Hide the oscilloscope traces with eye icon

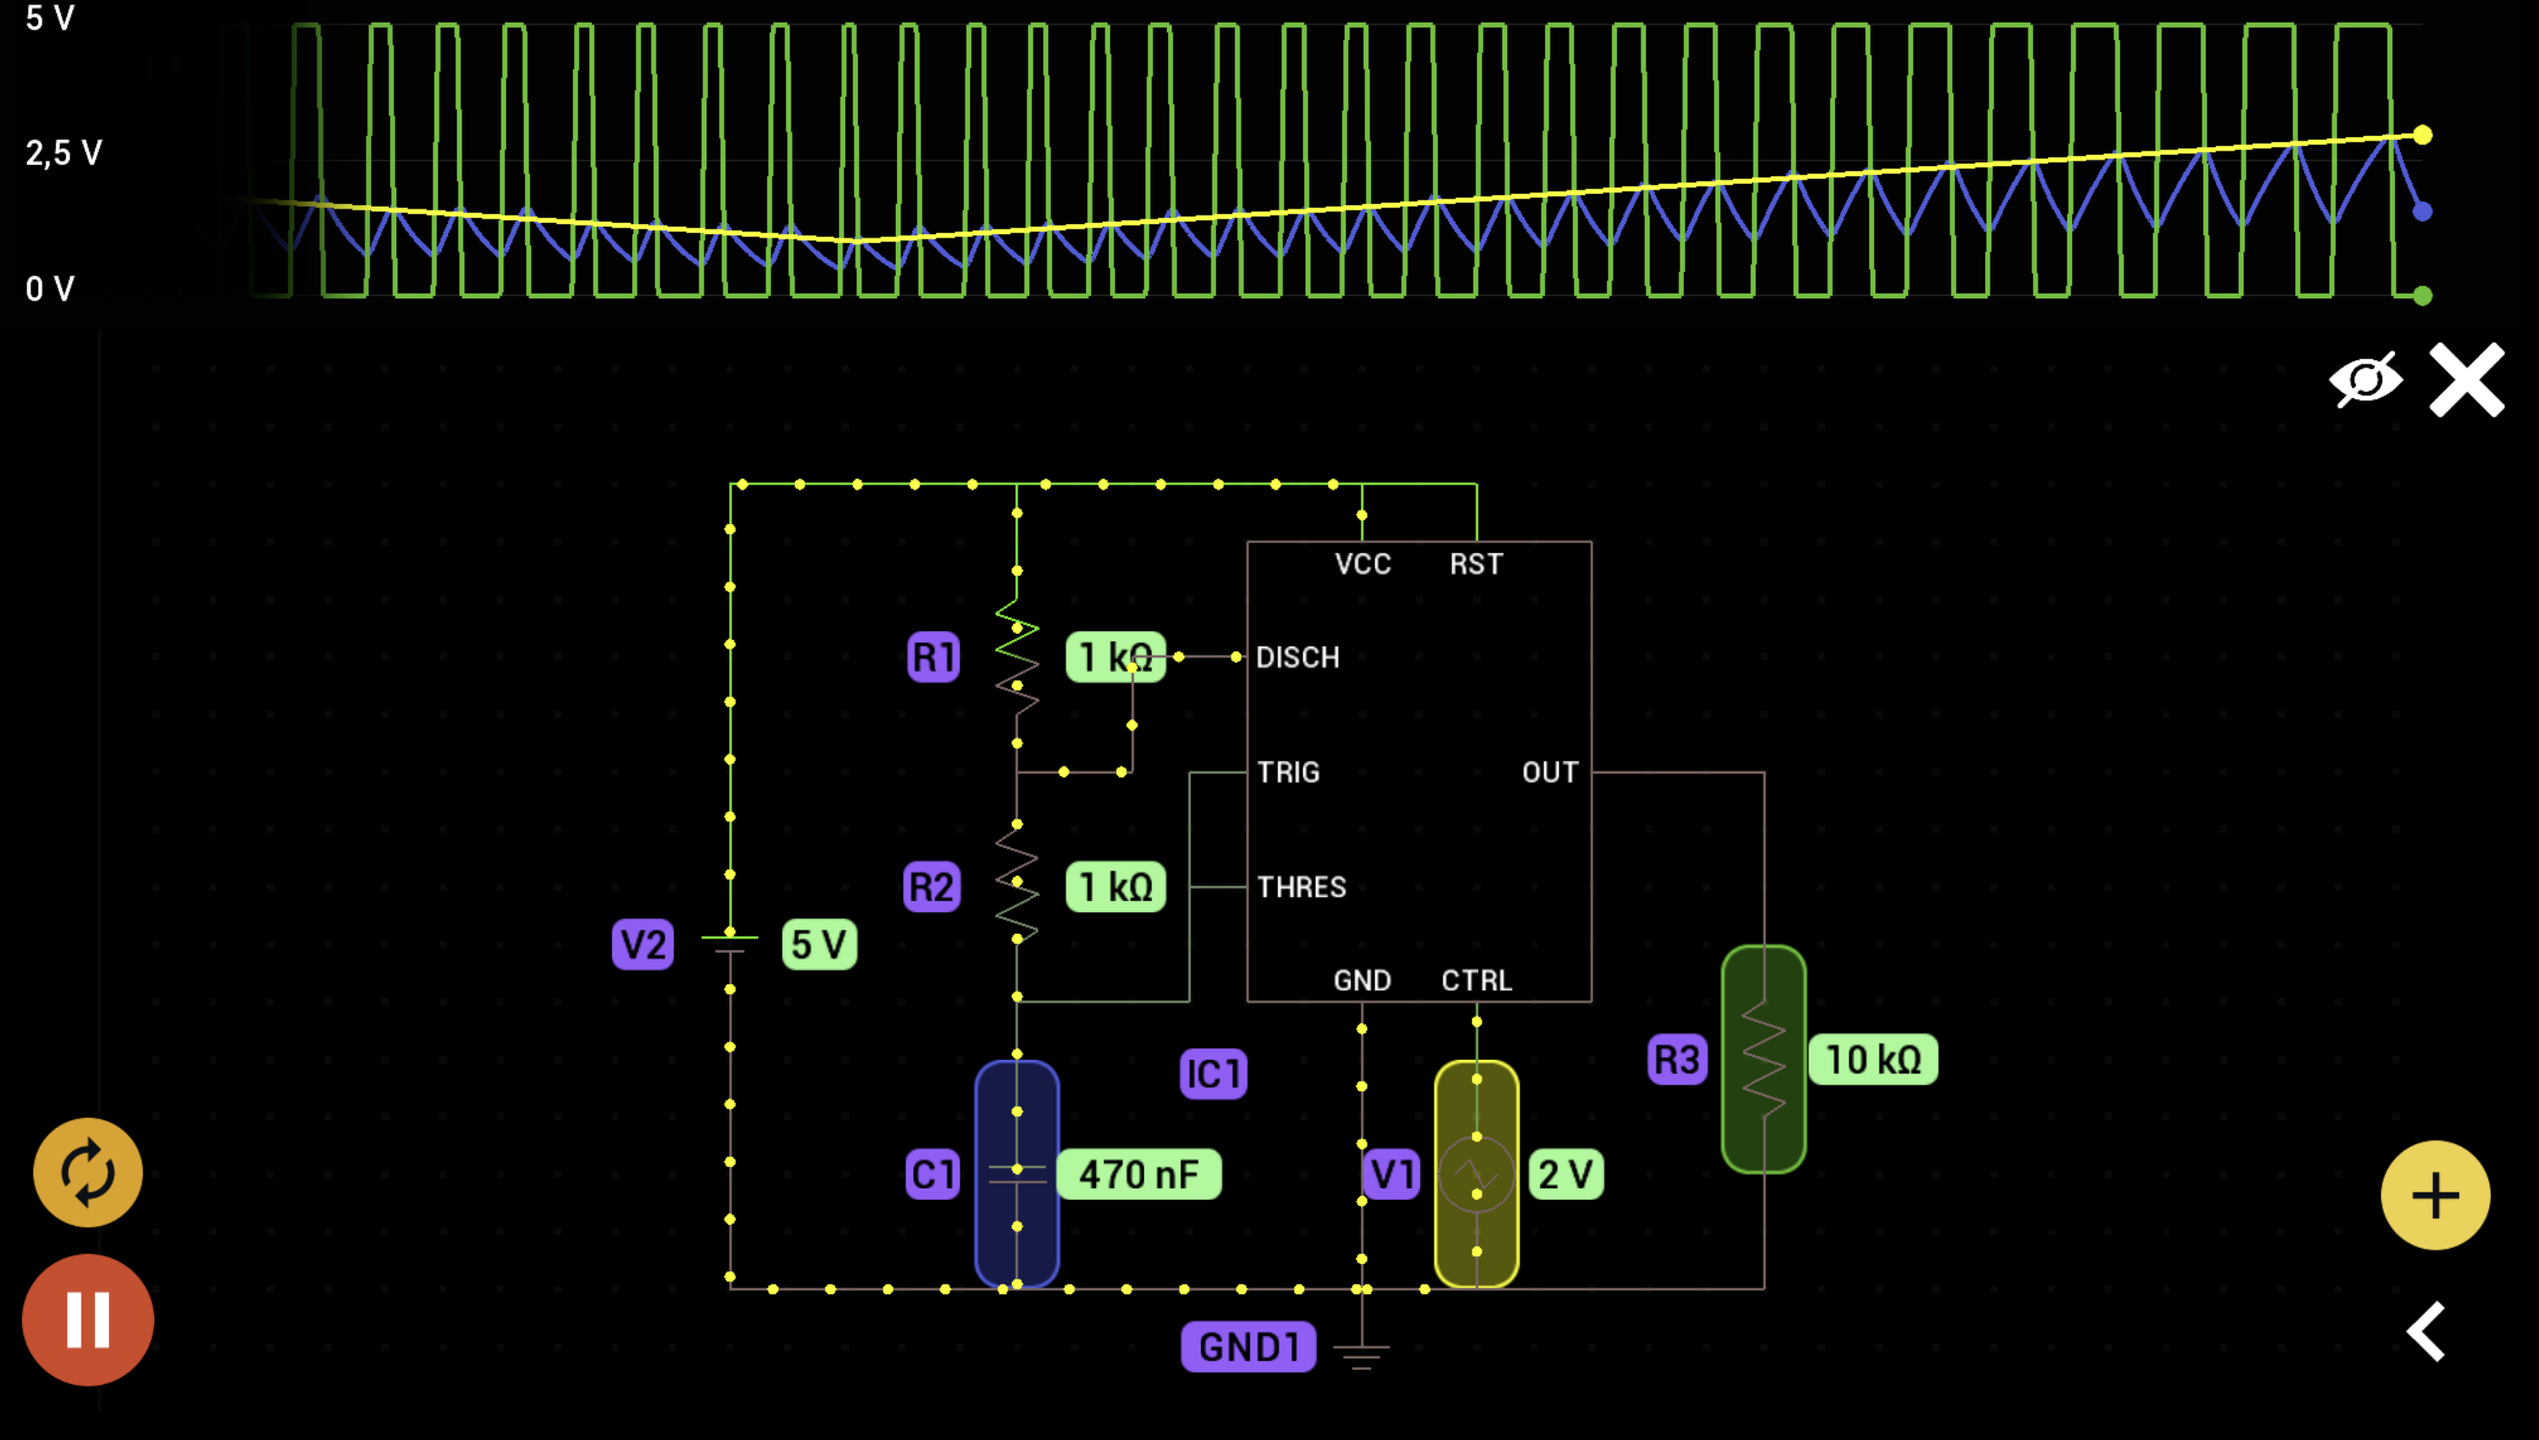[x=2365, y=379]
